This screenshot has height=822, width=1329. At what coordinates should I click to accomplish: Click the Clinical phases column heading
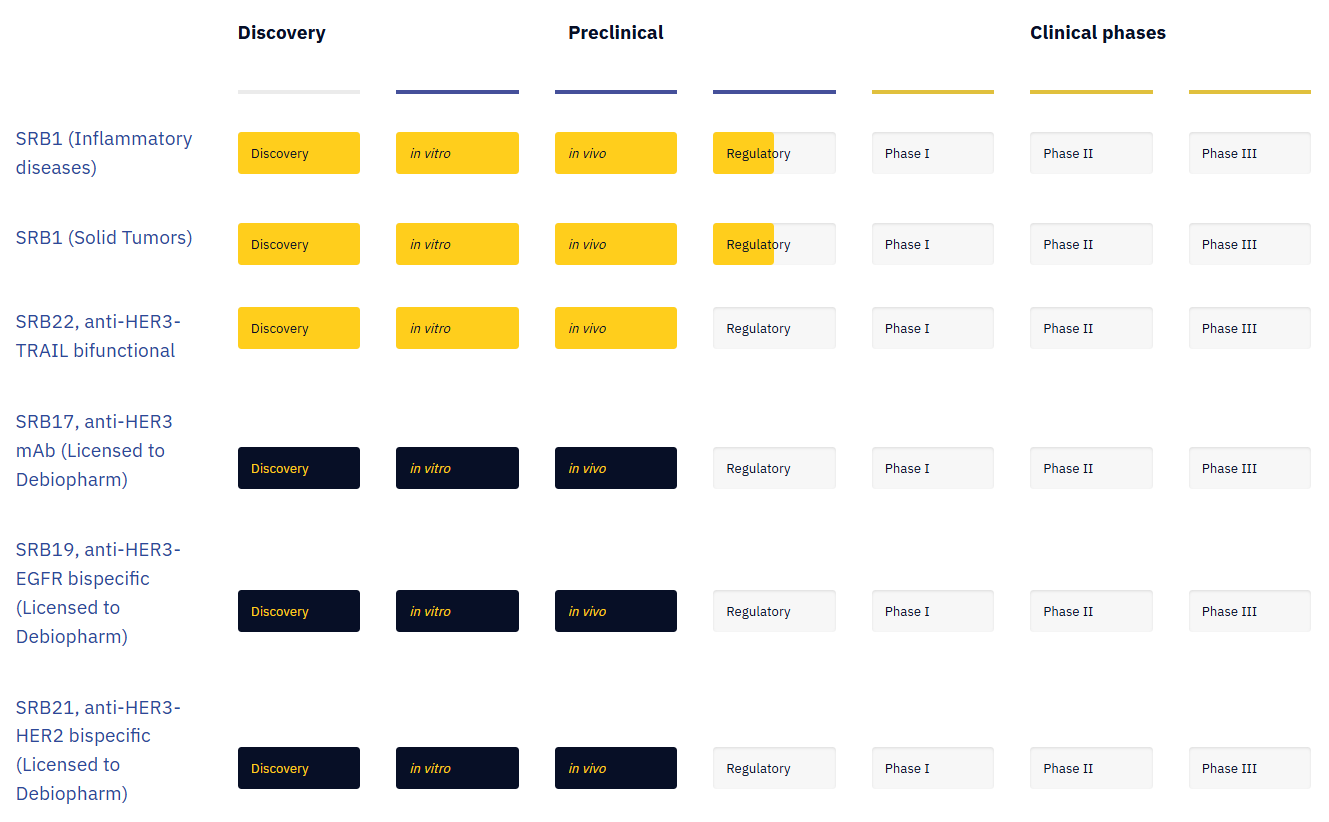click(x=1098, y=33)
